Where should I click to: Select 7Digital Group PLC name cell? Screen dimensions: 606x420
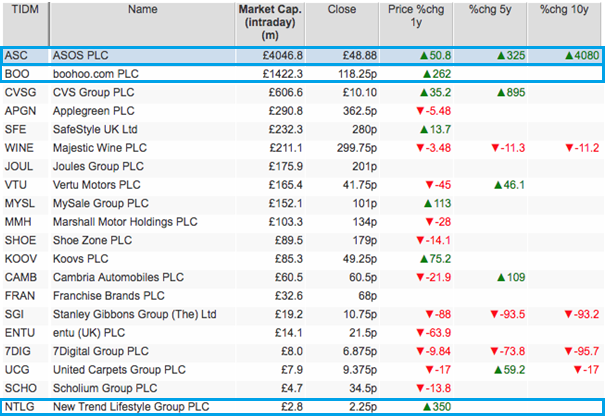point(100,352)
